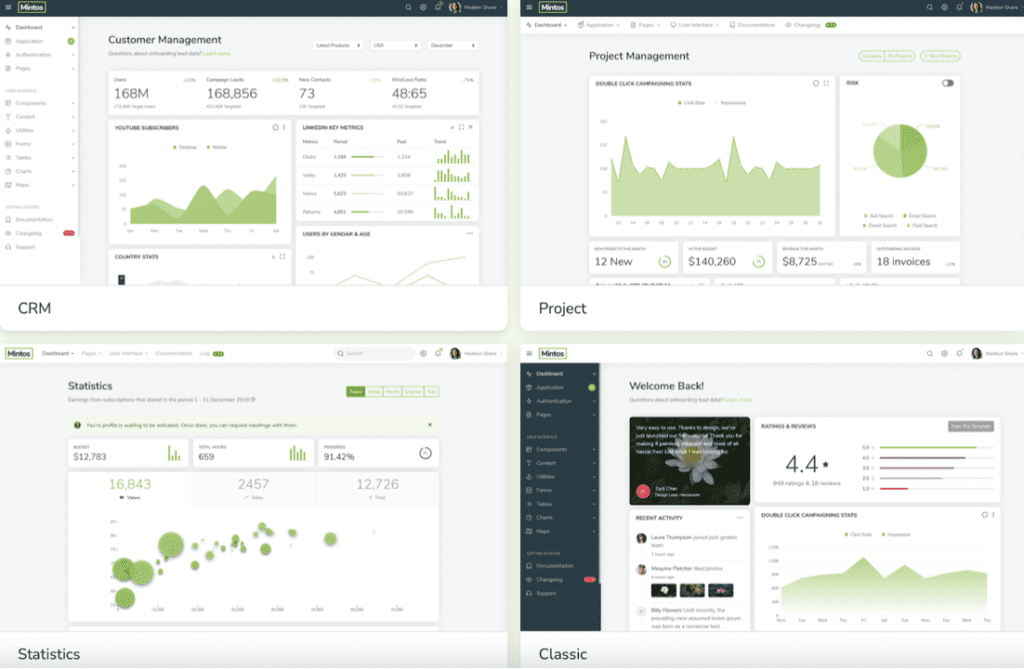This screenshot has width=1024, height=669.
Task: Toggle Impressions legend in Project chart
Action: [731, 103]
